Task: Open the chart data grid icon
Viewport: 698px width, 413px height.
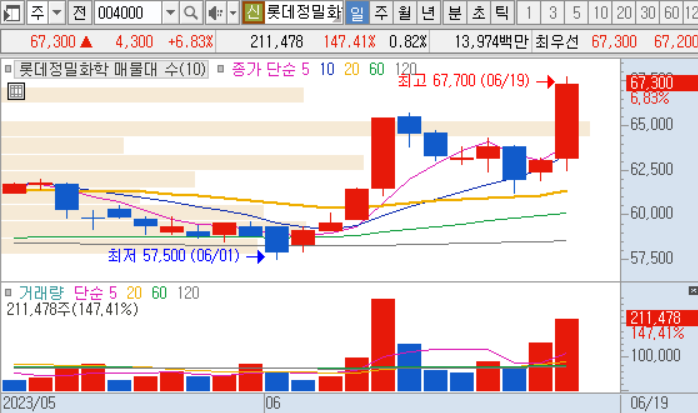Action: click(x=16, y=91)
